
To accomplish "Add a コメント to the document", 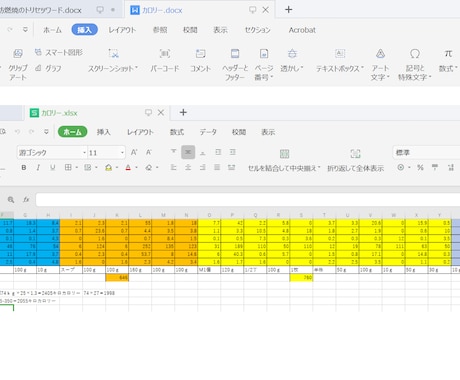I will coord(200,53).
